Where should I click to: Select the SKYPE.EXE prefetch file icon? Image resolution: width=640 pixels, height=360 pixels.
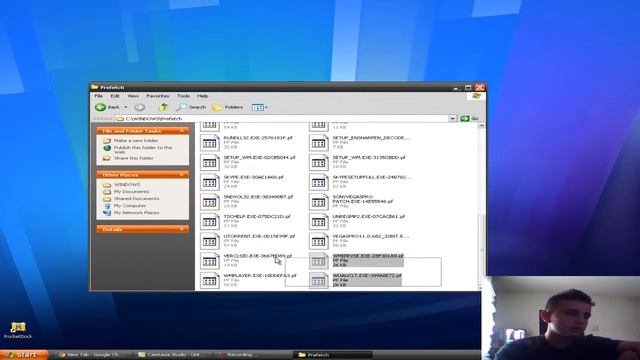click(x=210, y=182)
